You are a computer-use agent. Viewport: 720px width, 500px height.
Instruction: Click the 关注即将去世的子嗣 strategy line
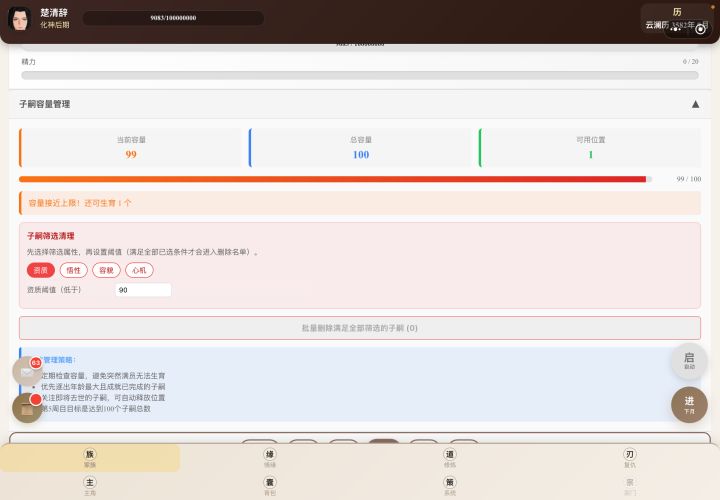point(103,398)
